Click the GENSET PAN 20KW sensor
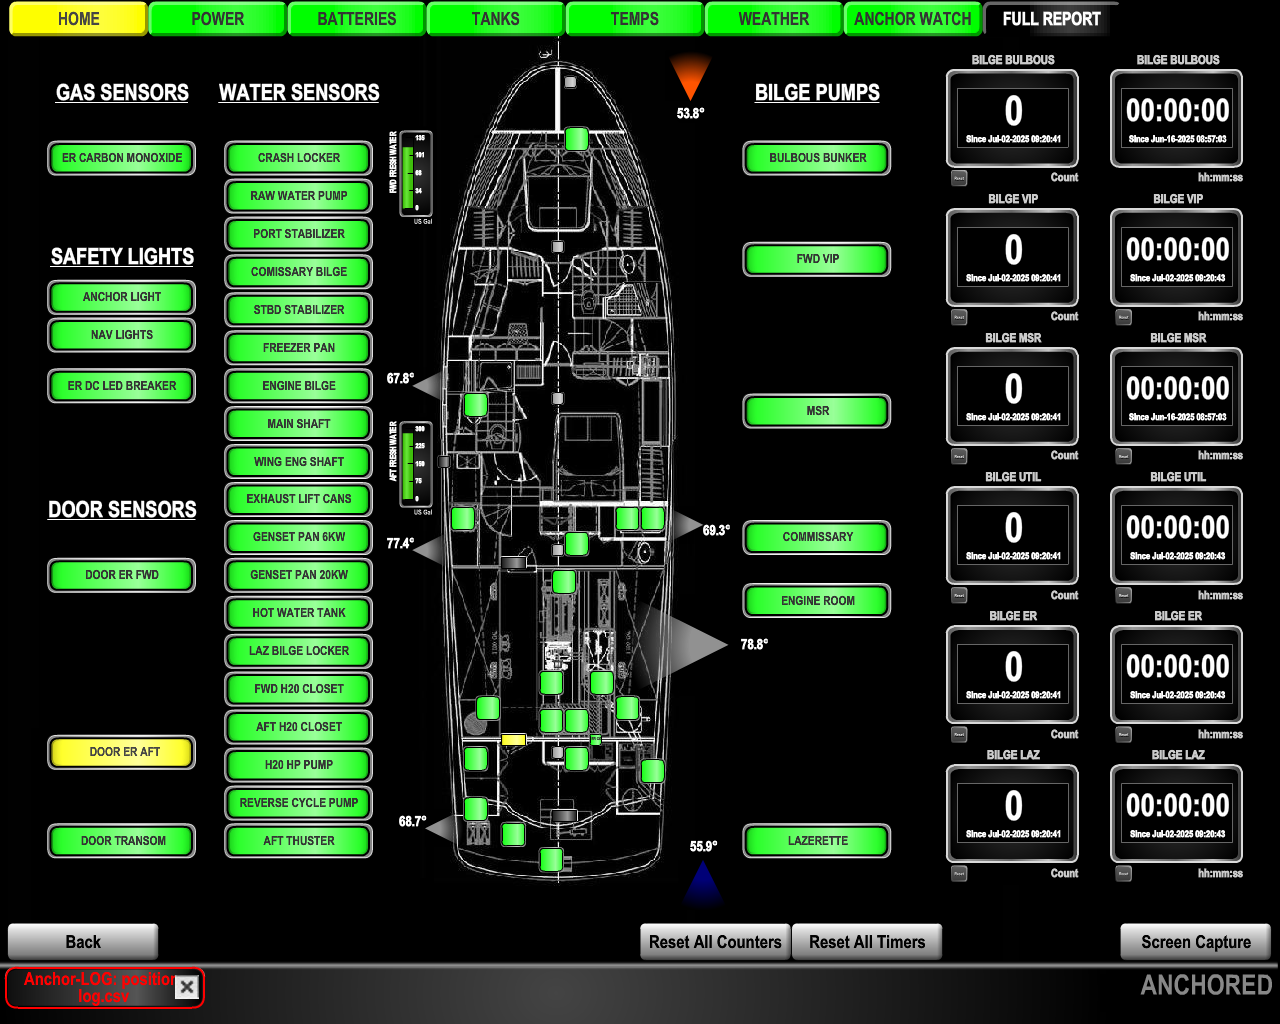This screenshot has width=1280, height=1024. coord(299,575)
